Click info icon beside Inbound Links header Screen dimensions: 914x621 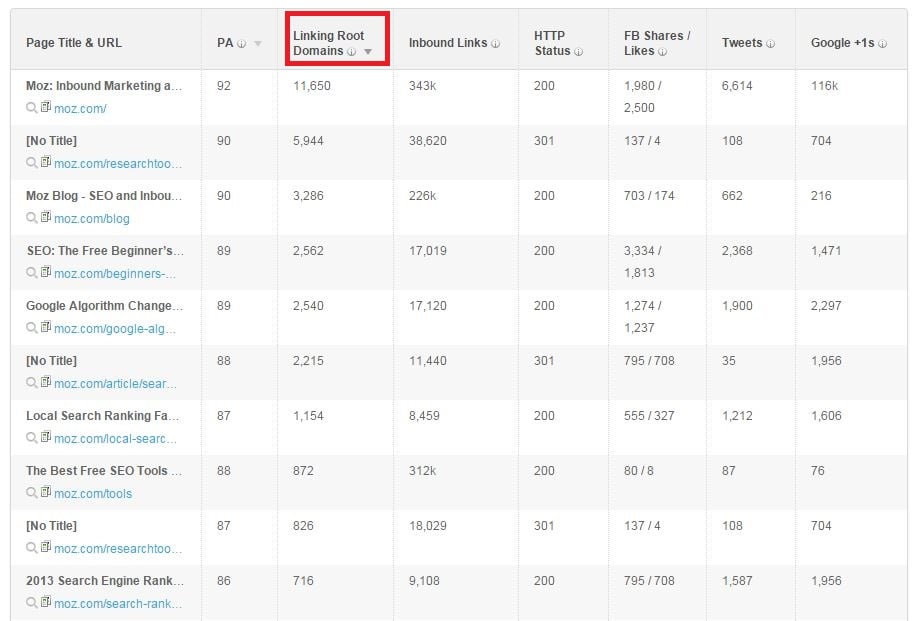[x=496, y=43]
